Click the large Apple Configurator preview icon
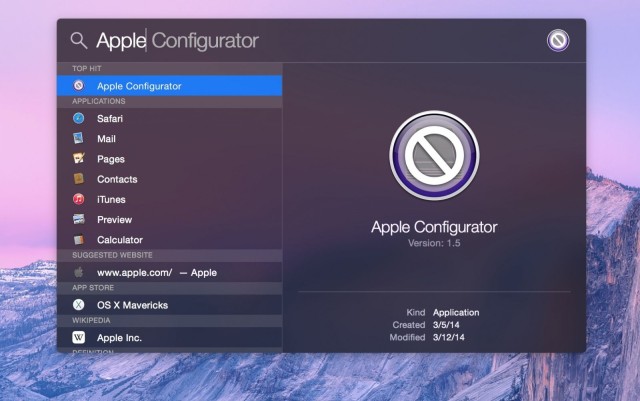The width and height of the screenshot is (640, 401). 434,156
